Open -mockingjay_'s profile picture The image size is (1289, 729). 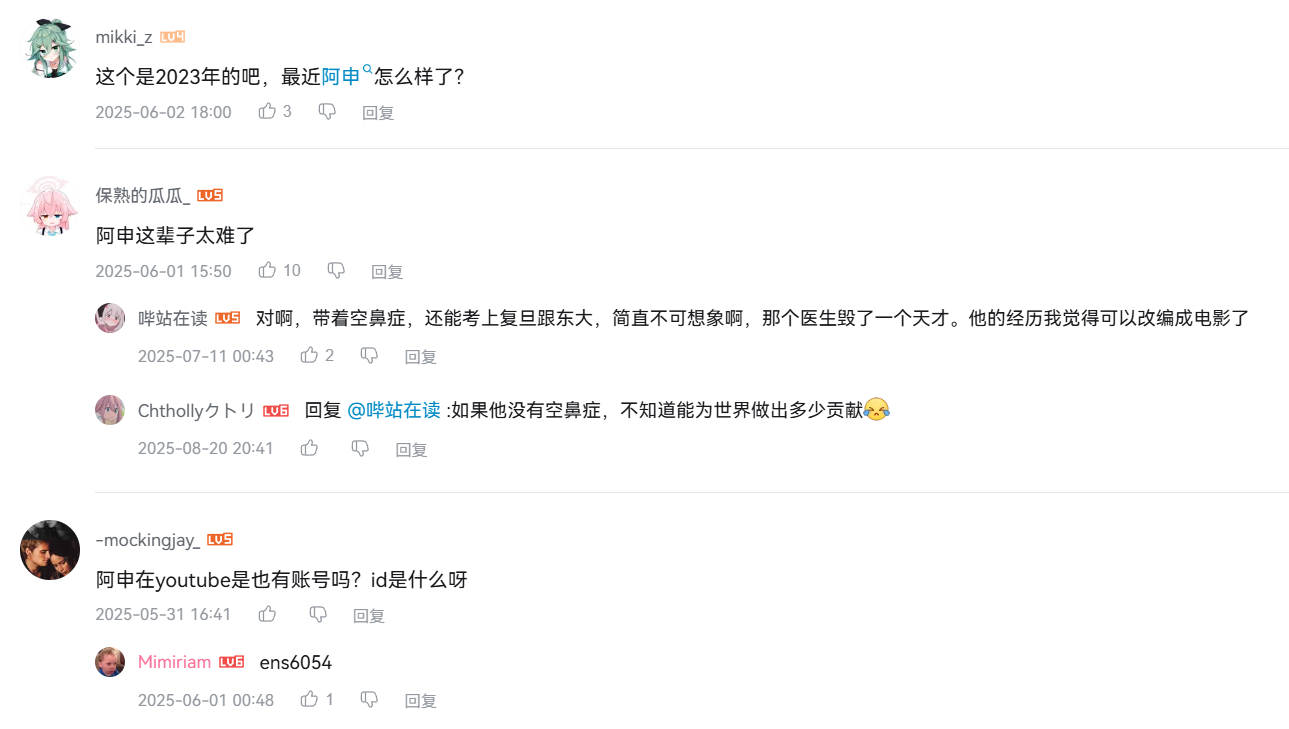tap(50, 550)
